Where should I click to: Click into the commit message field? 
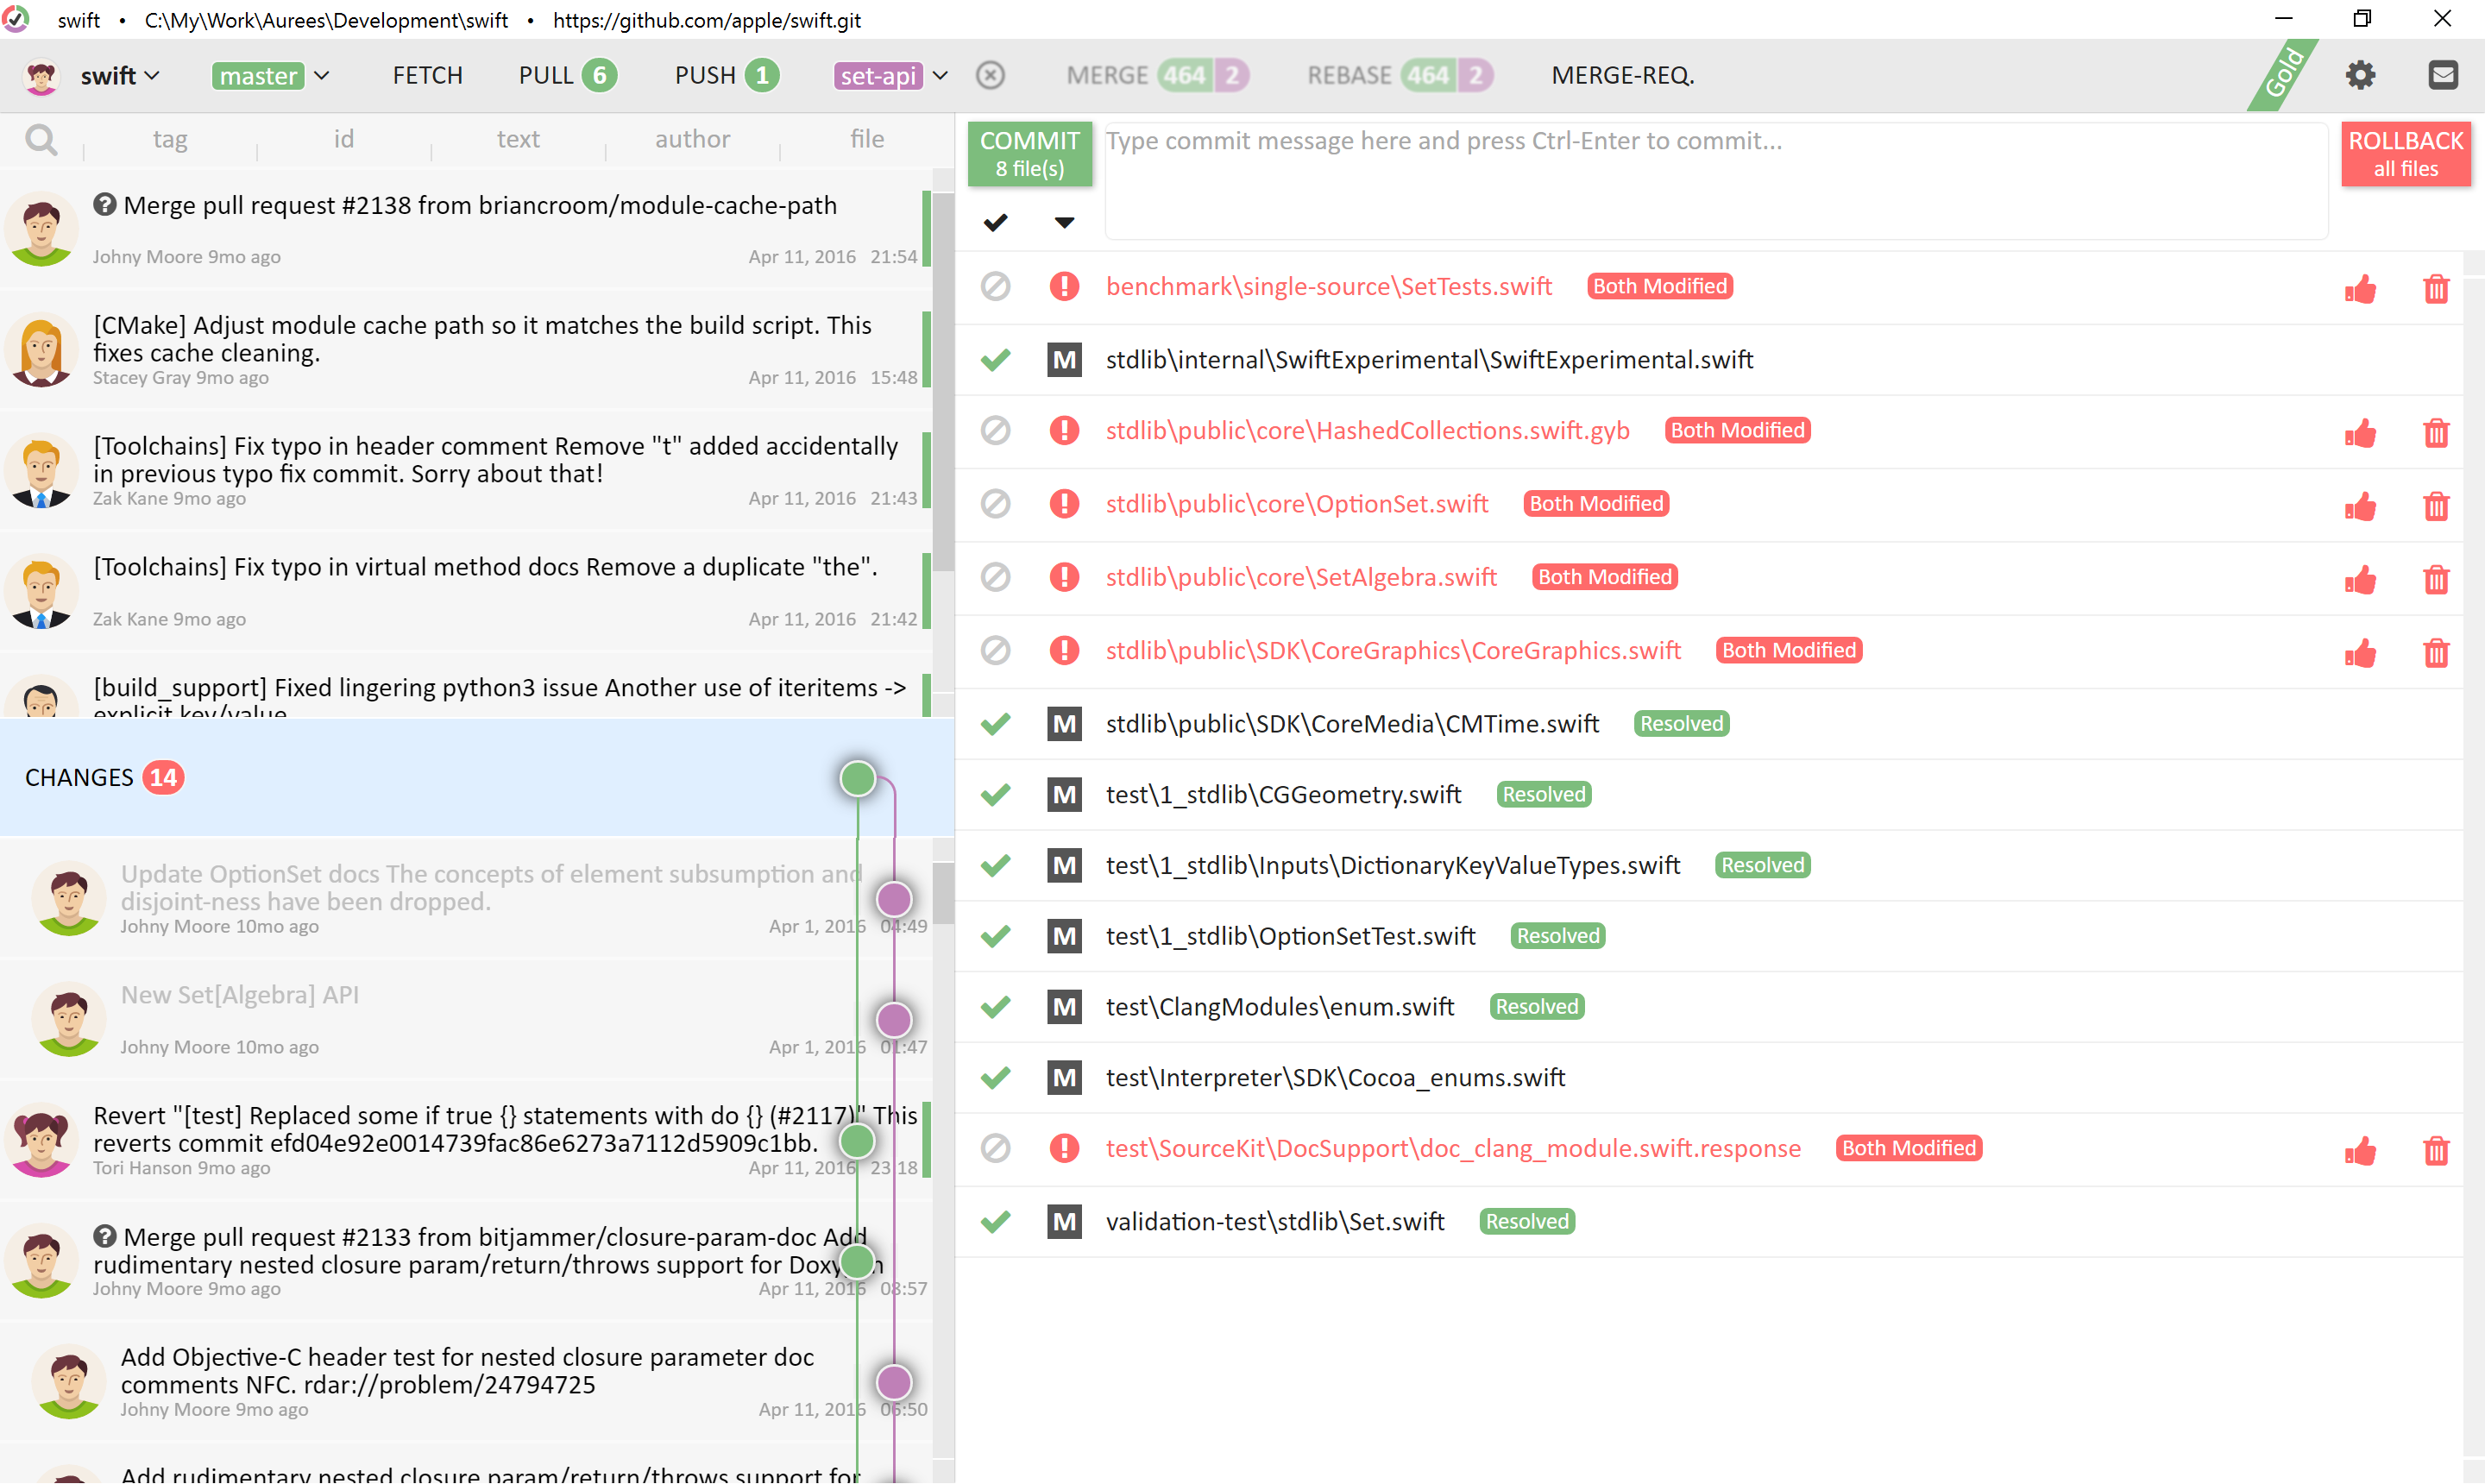click(1716, 181)
